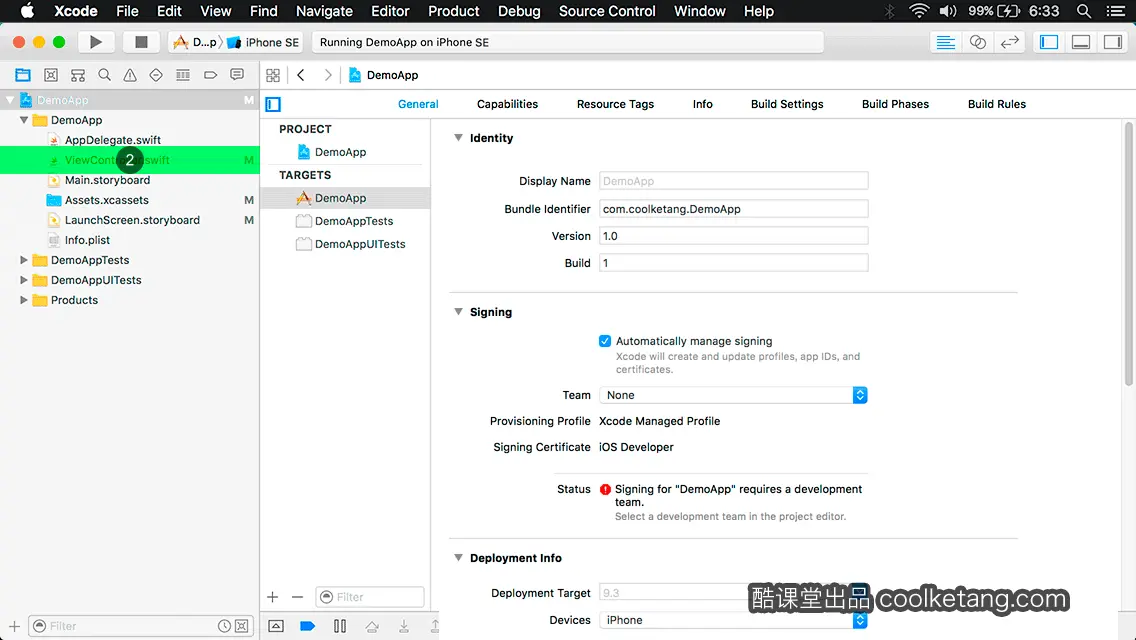Deactivate breakpoints in debug bar
1136x640 pixels.
pyautogui.click(x=307, y=626)
